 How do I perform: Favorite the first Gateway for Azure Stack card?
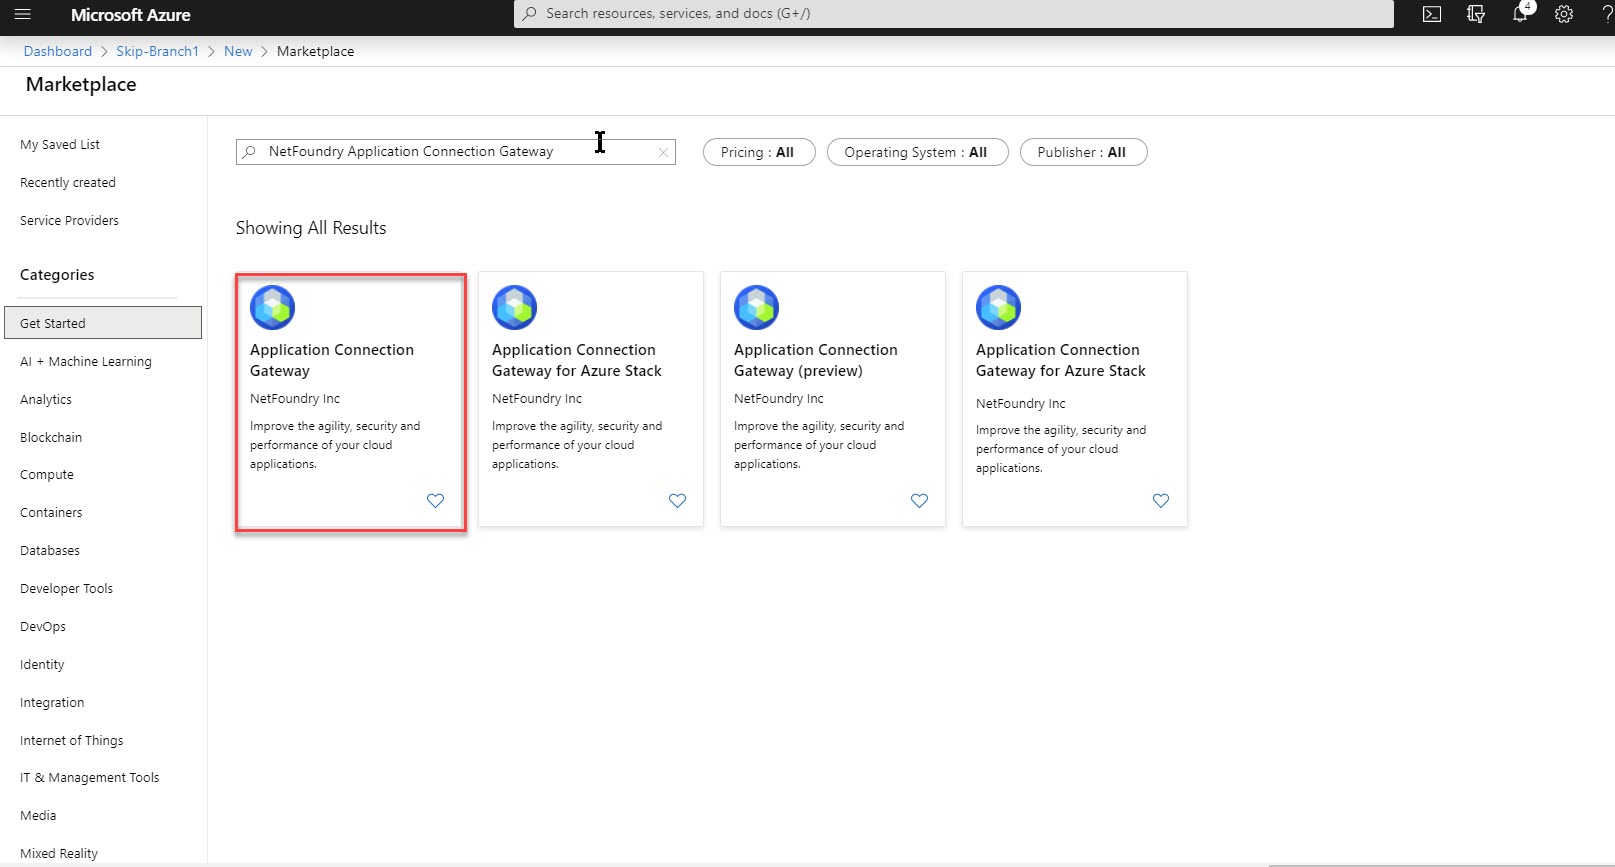coord(677,501)
